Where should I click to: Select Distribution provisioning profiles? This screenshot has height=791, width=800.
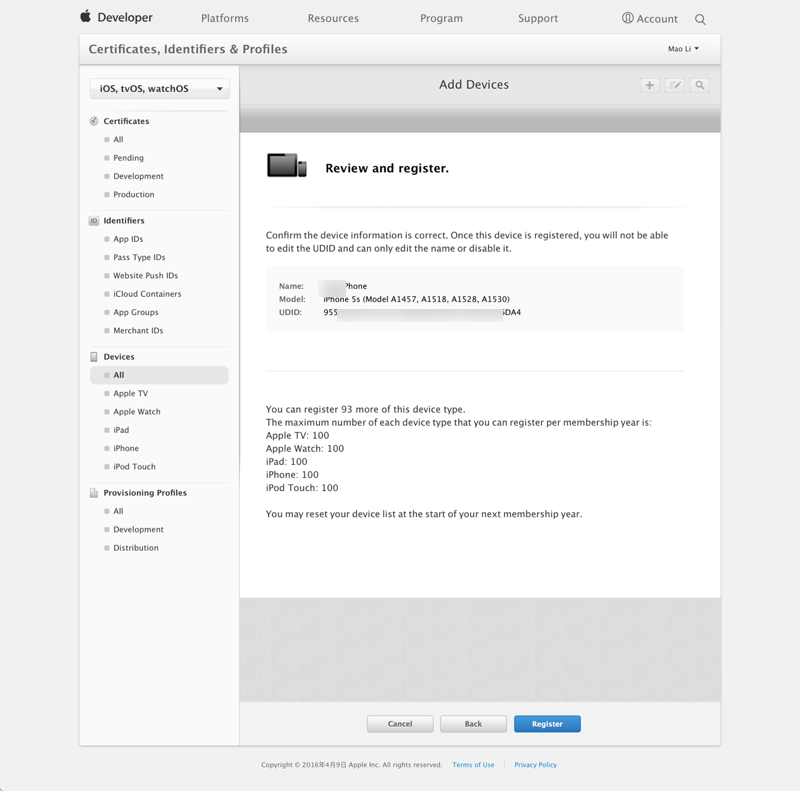click(x=136, y=548)
